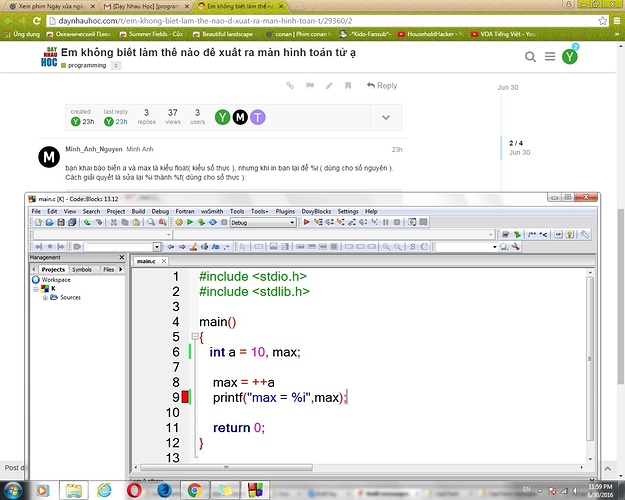Viewport: 625px width, 500px height.
Task: Click the Chrome icon in the taskbar
Action: [x=194, y=489]
